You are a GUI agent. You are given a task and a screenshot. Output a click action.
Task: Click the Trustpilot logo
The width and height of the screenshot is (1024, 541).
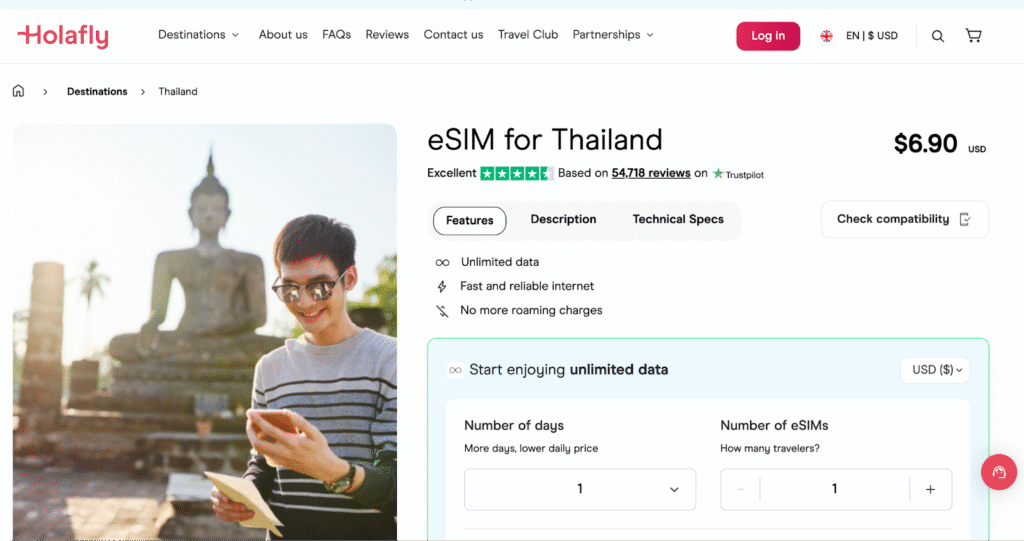pyautogui.click(x=738, y=174)
